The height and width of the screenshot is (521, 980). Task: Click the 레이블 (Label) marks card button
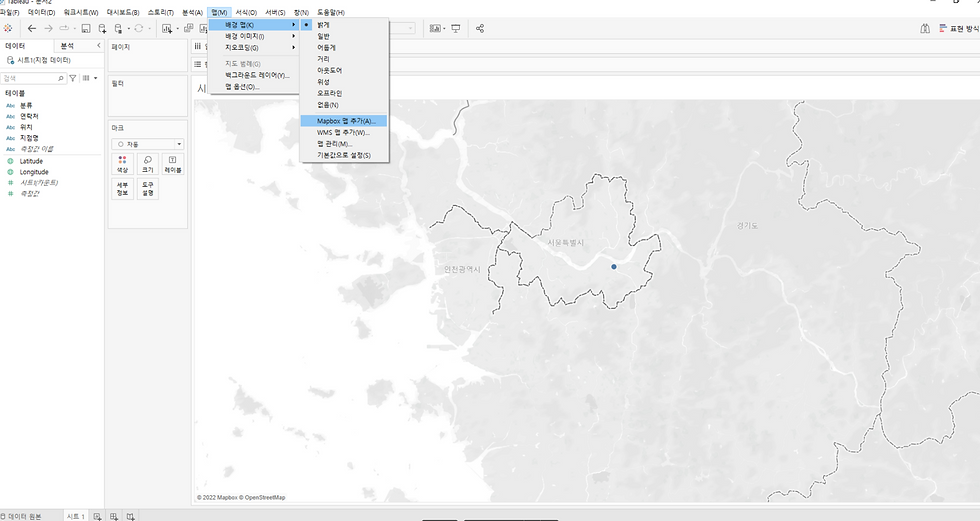point(172,164)
